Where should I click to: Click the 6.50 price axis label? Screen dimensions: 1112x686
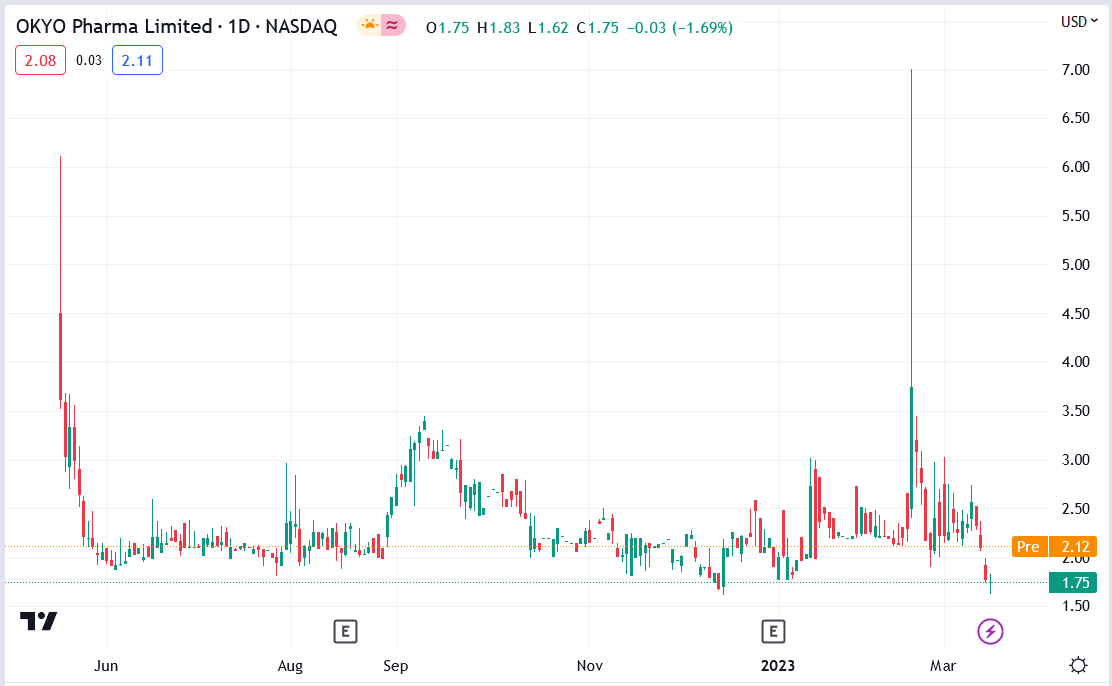[x=1075, y=118]
